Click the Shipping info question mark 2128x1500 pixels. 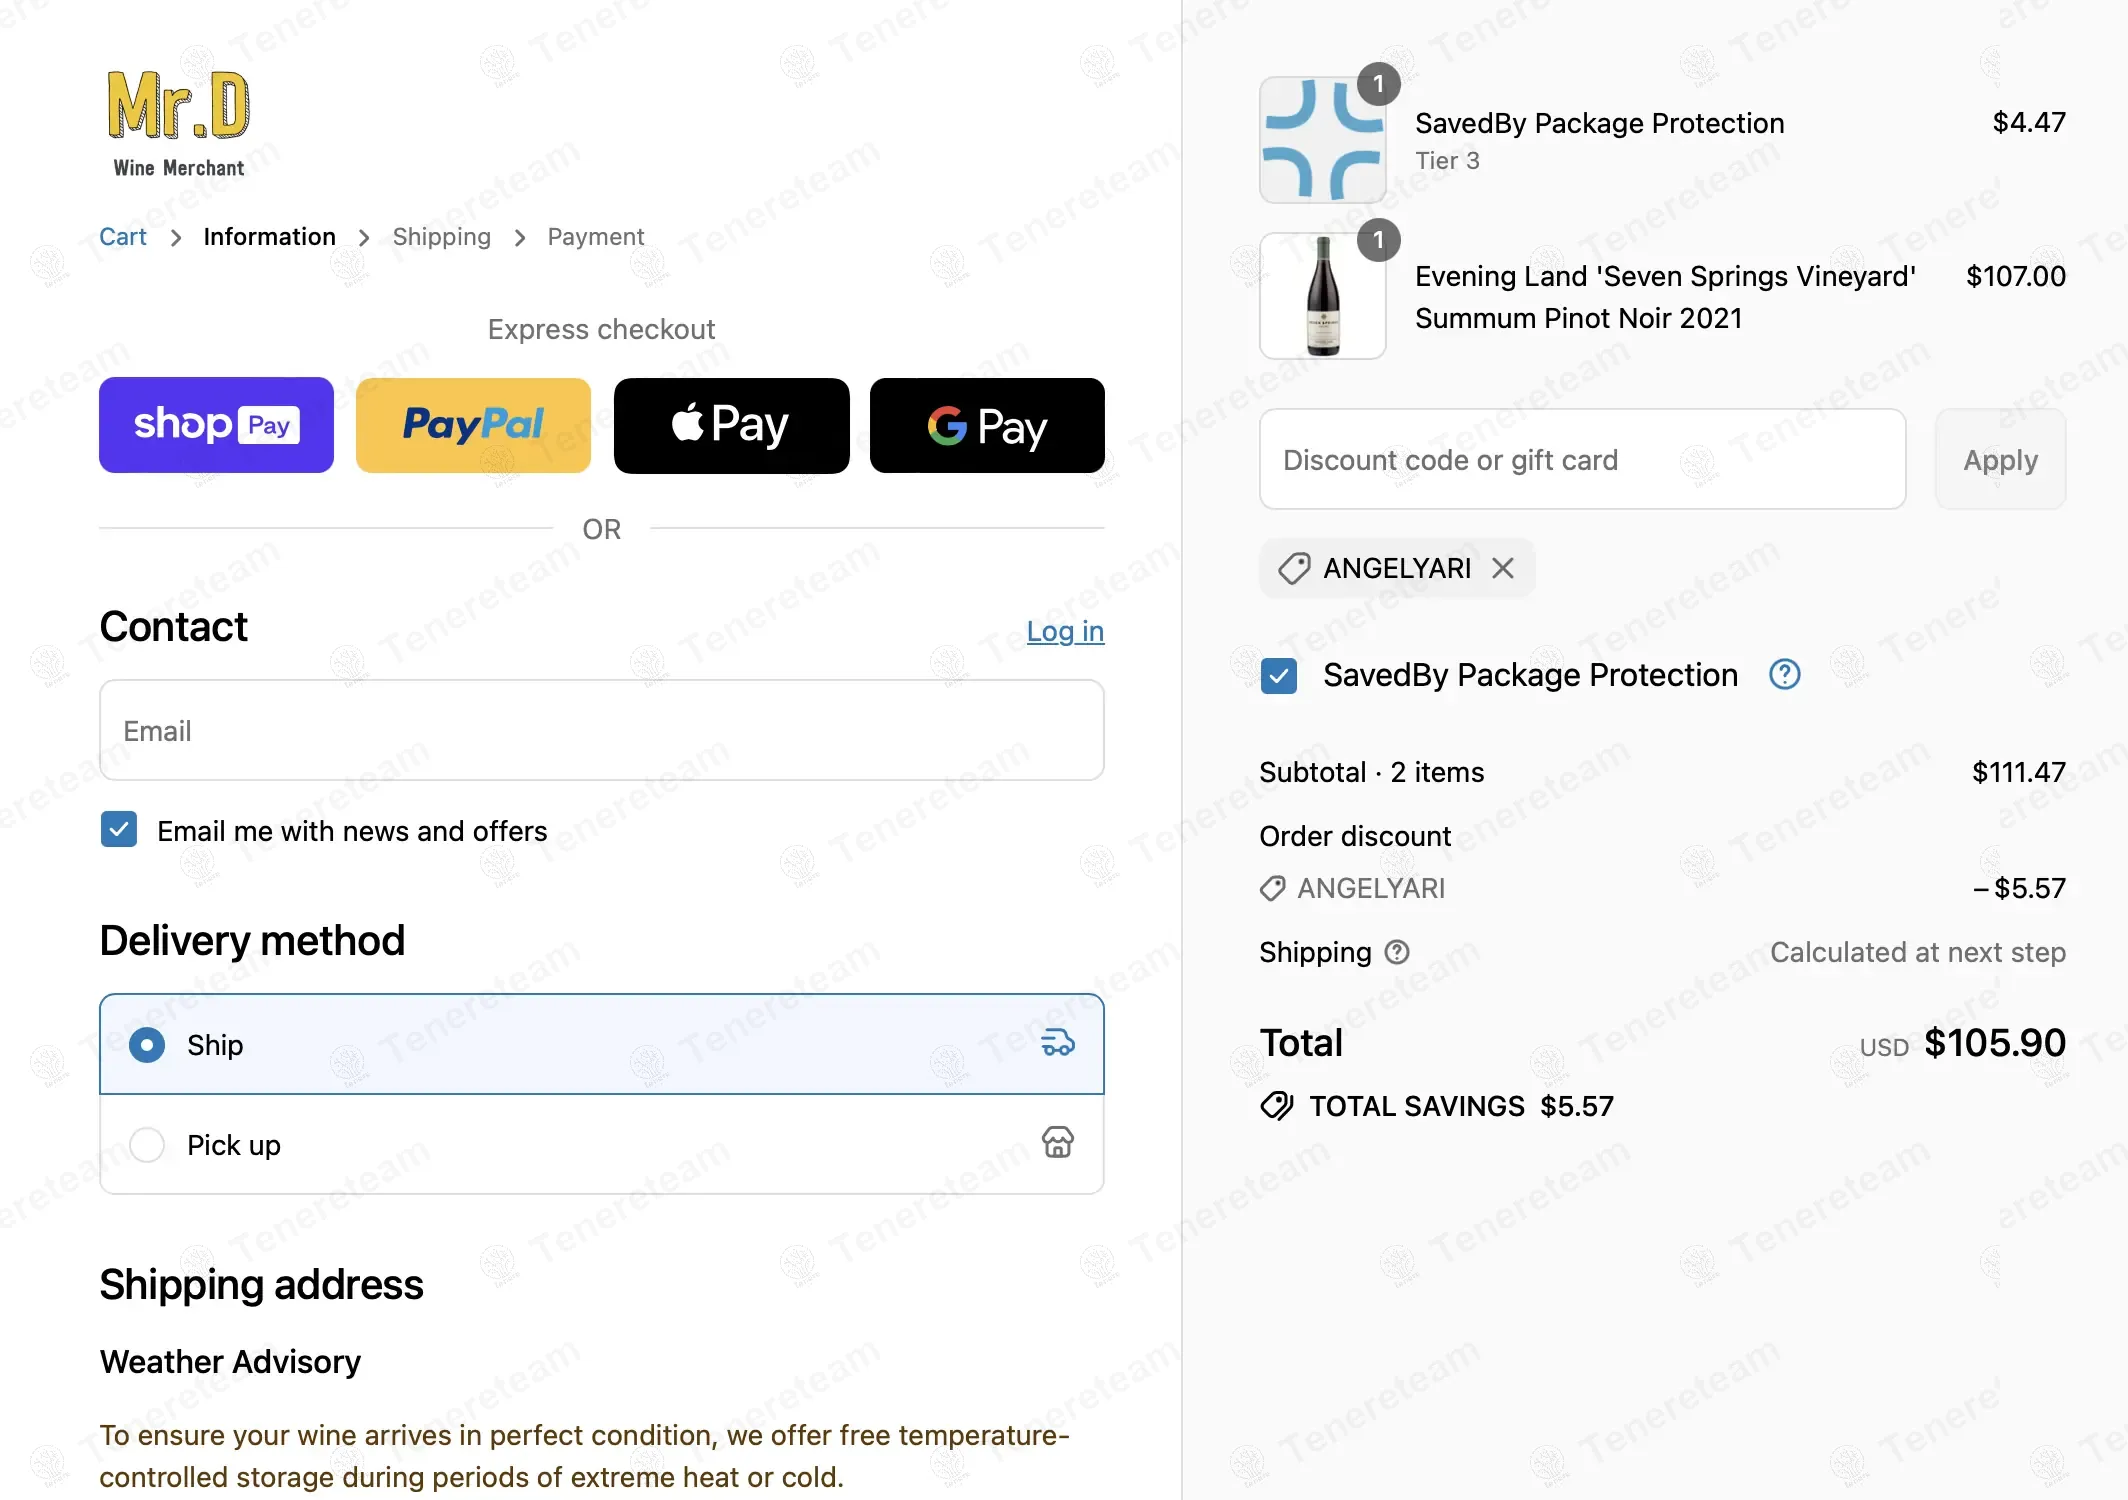(x=1397, y=952)
